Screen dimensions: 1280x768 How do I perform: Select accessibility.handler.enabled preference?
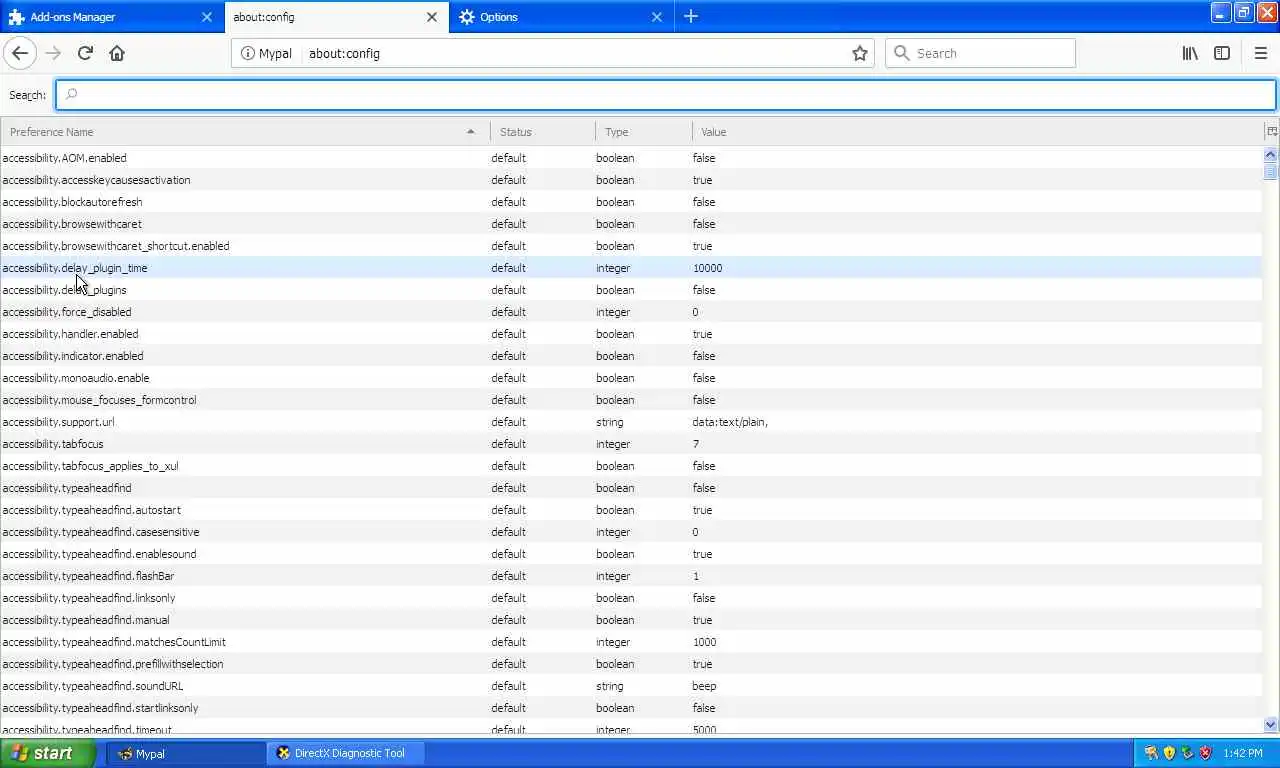(631, 334)
